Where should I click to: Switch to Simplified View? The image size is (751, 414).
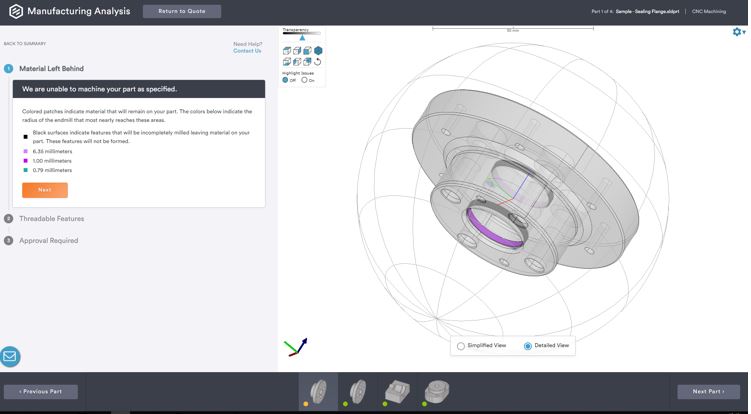pyautogui.click(x=461, y=345)
